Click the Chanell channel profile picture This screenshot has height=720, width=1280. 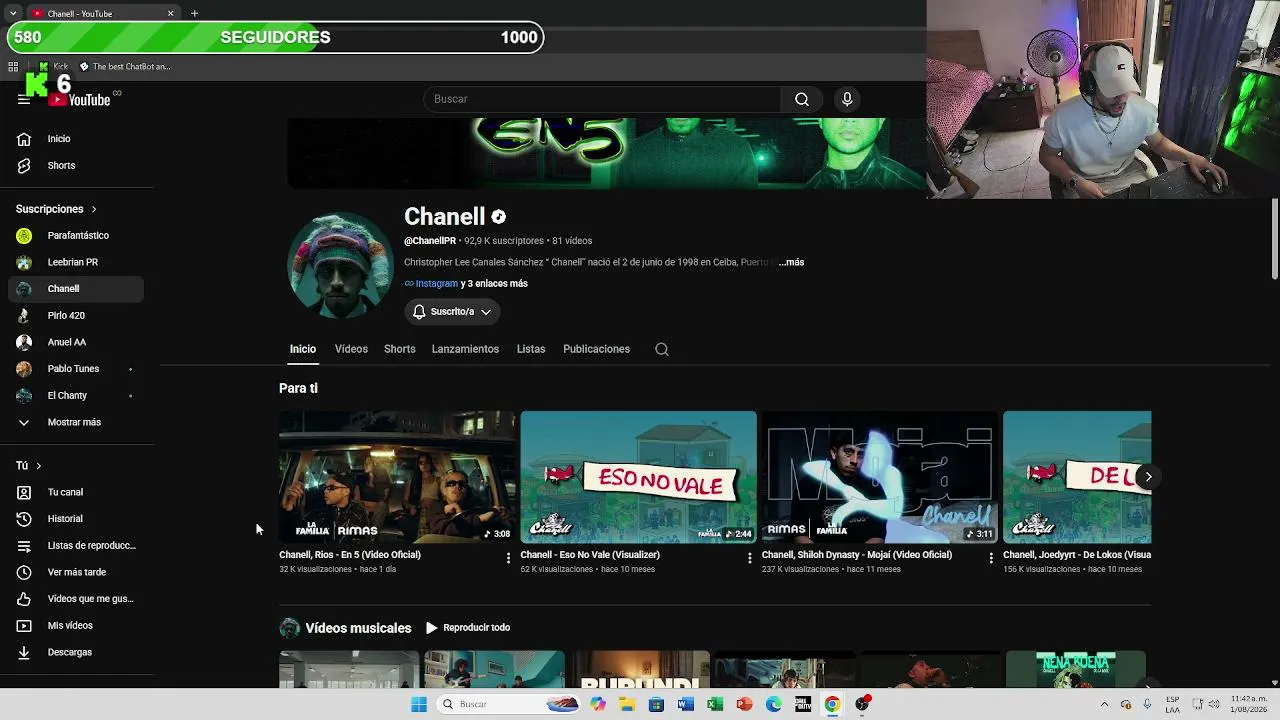coord(340,265)
